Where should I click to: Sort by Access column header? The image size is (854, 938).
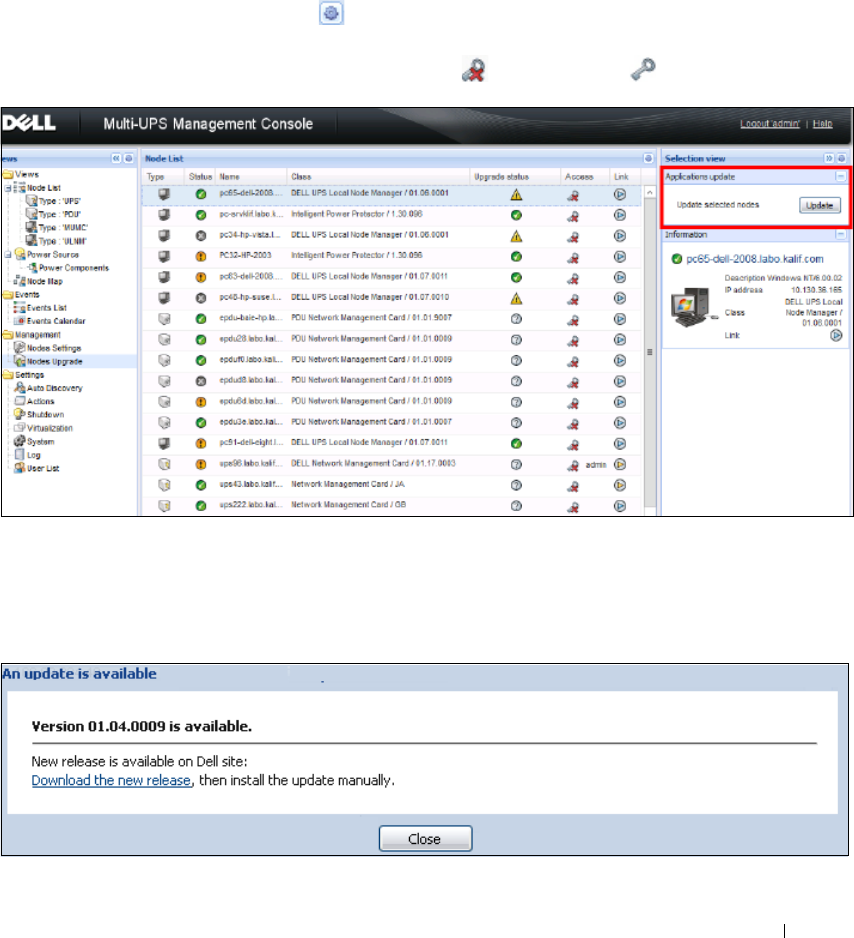[x=585, y=176]
